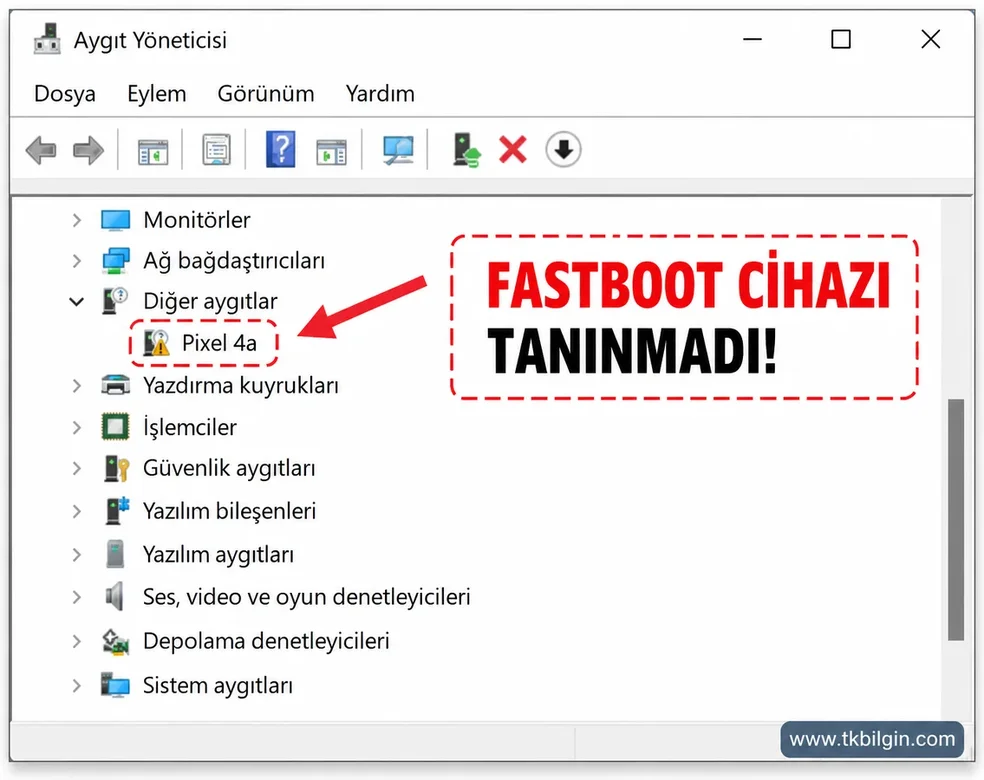Select the Sistem aygıtları label

point(218,685)
